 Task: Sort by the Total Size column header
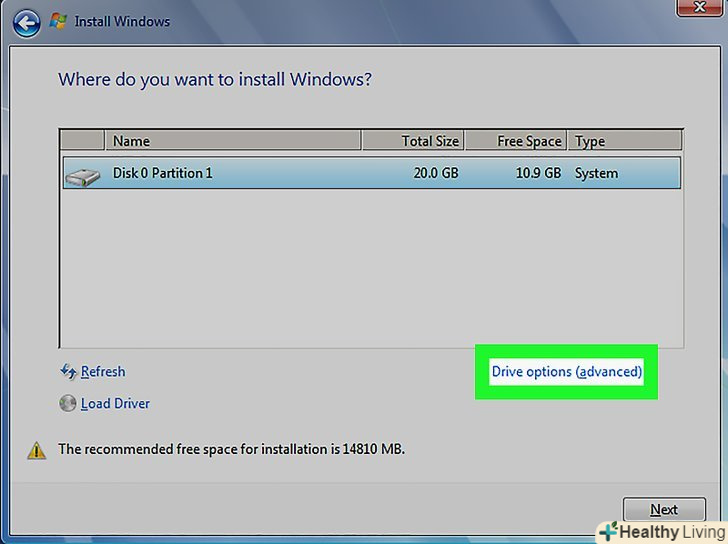(413, 141)
